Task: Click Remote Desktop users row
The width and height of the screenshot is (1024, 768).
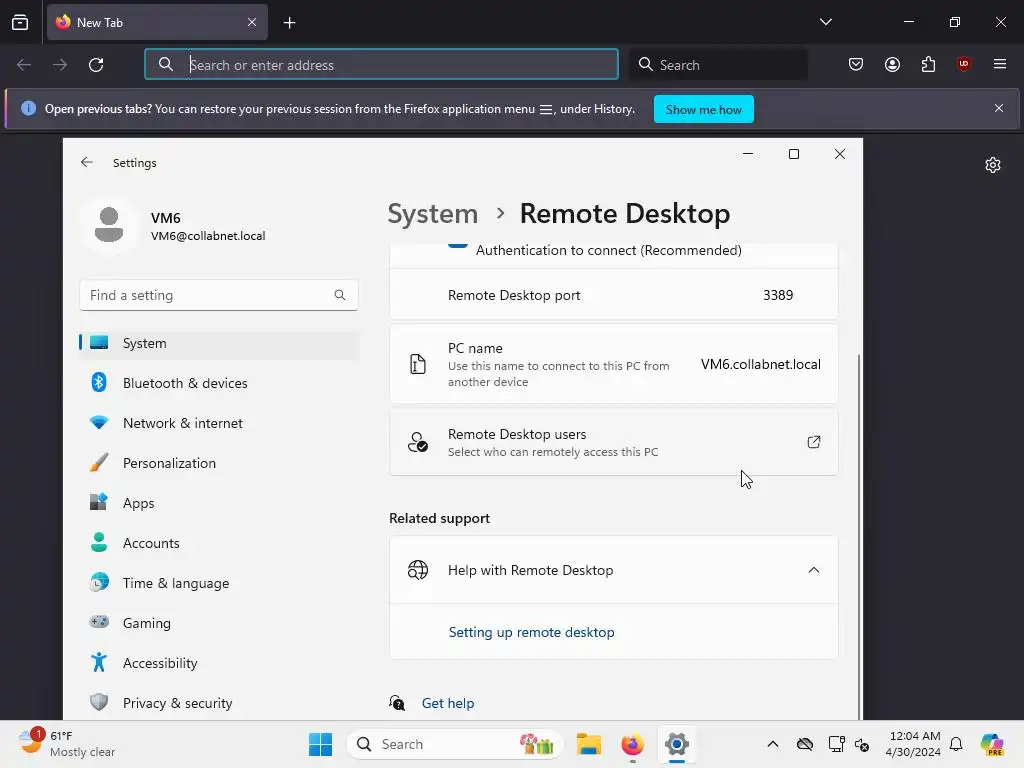Action: (x=614, y=442)
